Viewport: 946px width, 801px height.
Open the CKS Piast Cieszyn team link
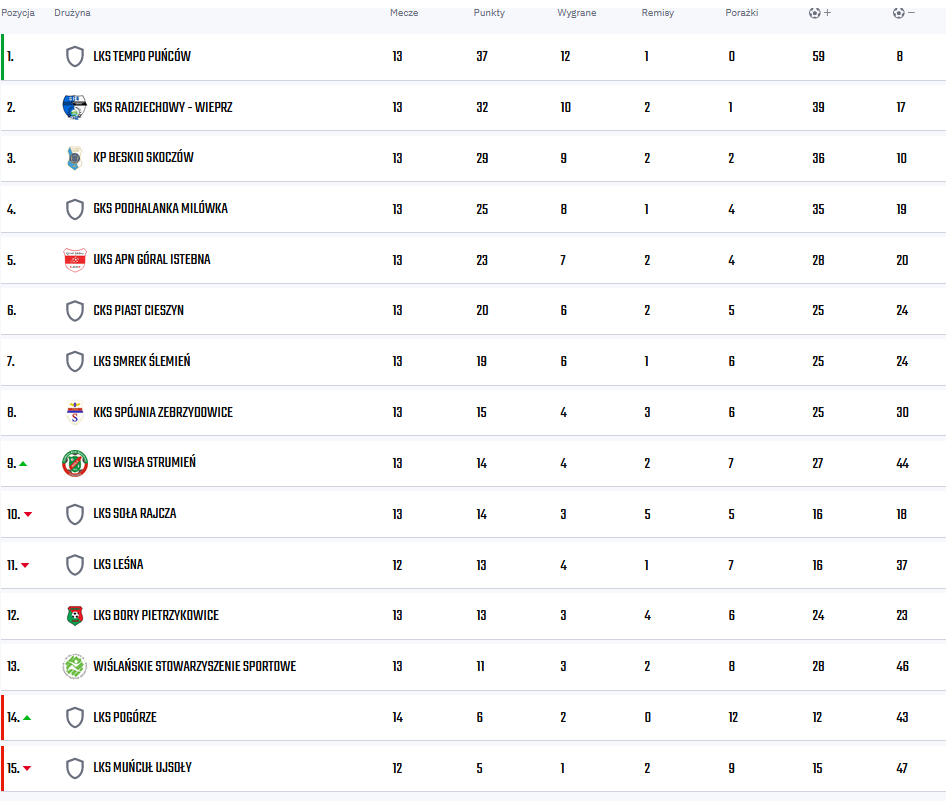point(138,311)
